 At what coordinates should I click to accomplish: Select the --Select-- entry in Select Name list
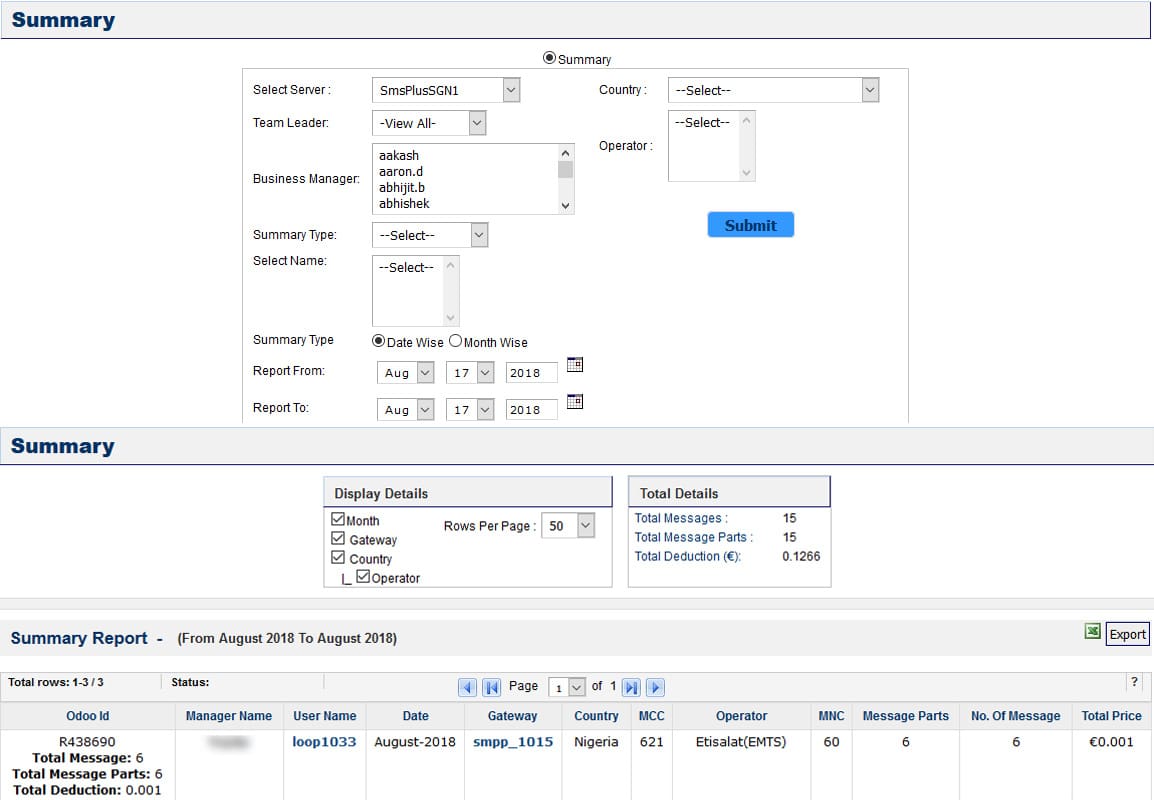pyautogui.click(x=406, y=267)
